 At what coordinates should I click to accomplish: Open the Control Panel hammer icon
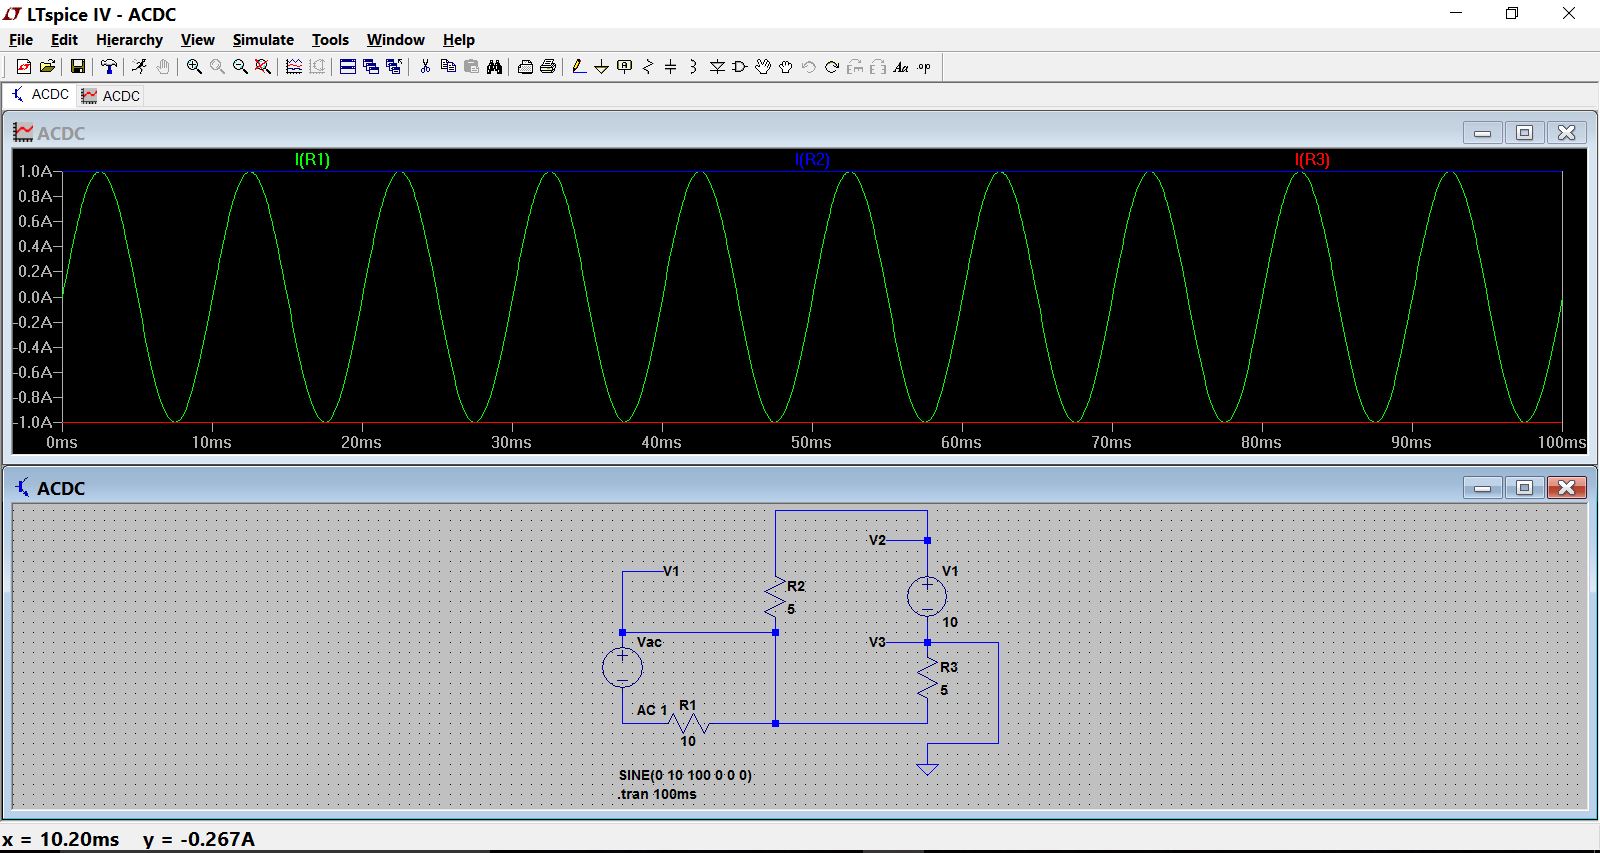(x=109, y=67)
